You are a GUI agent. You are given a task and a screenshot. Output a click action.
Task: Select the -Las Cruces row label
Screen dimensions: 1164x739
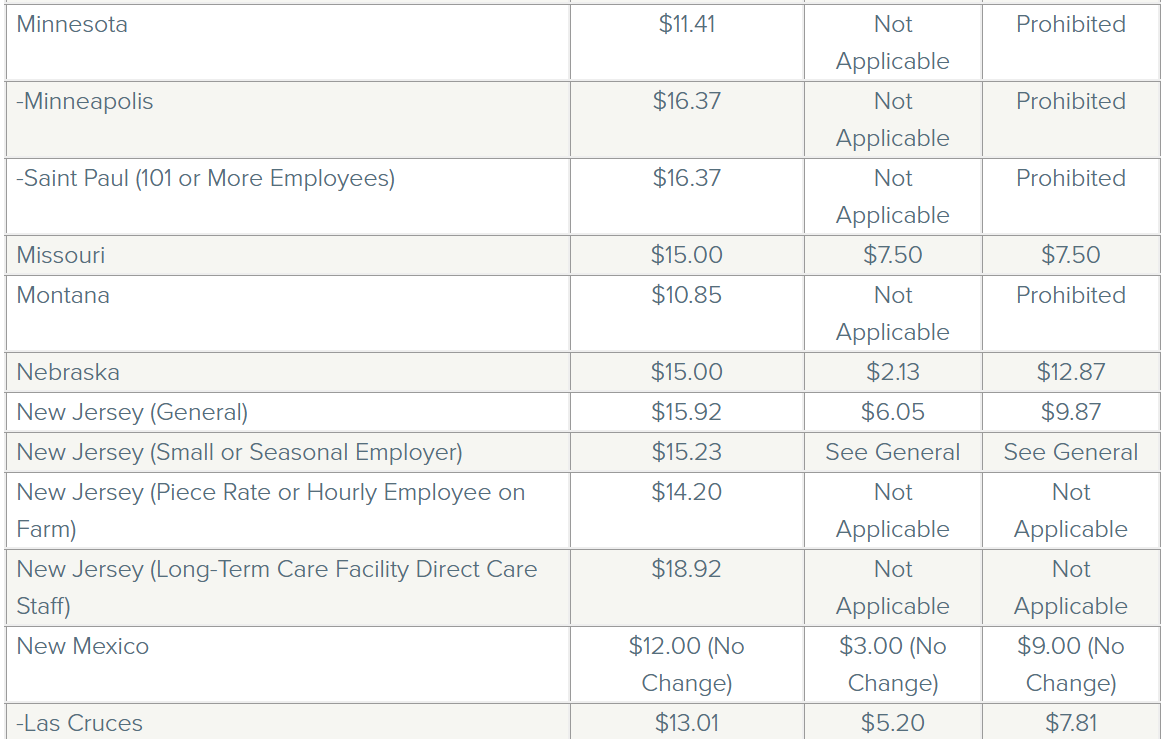[80, 723]
